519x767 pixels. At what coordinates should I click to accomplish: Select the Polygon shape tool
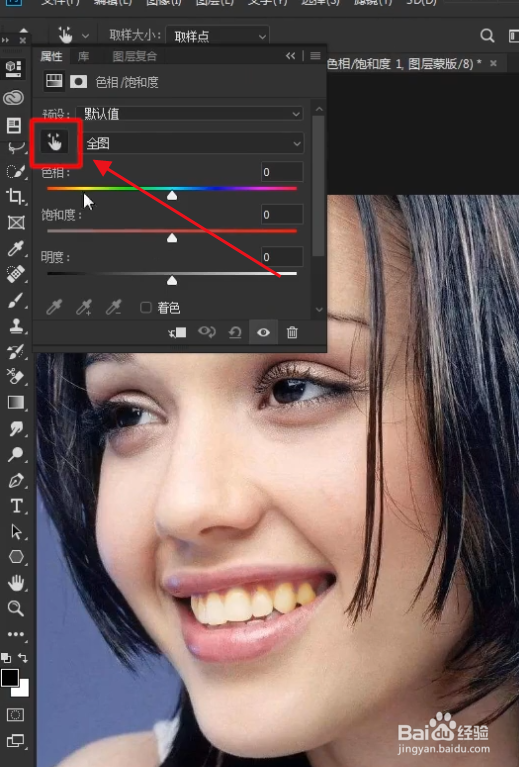(x=16, y=557)
